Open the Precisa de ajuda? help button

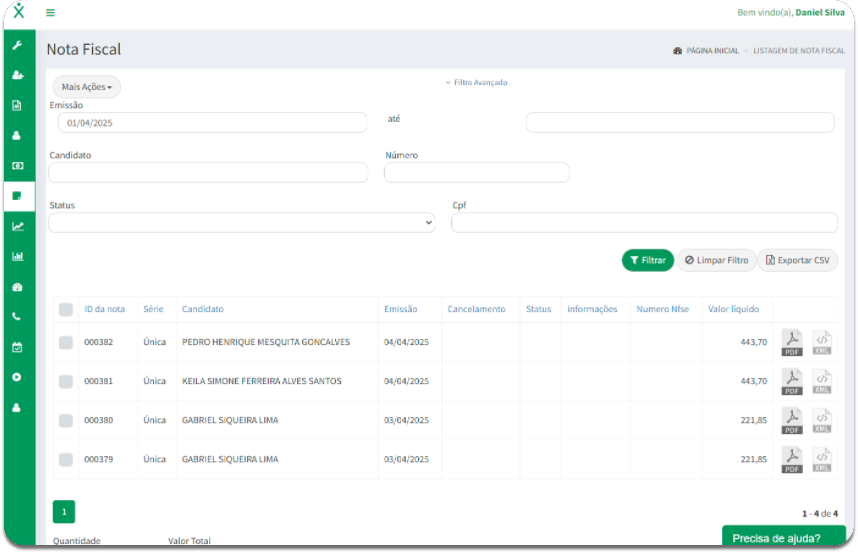(x=784, y=536)
